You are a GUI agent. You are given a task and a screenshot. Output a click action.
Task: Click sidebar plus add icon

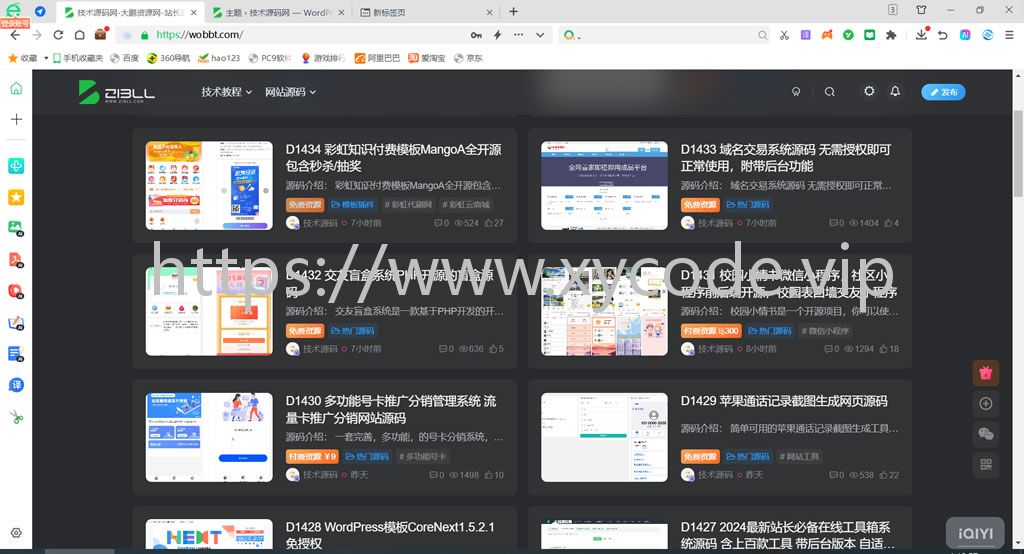pyautogui.click(x=16, y=120)
